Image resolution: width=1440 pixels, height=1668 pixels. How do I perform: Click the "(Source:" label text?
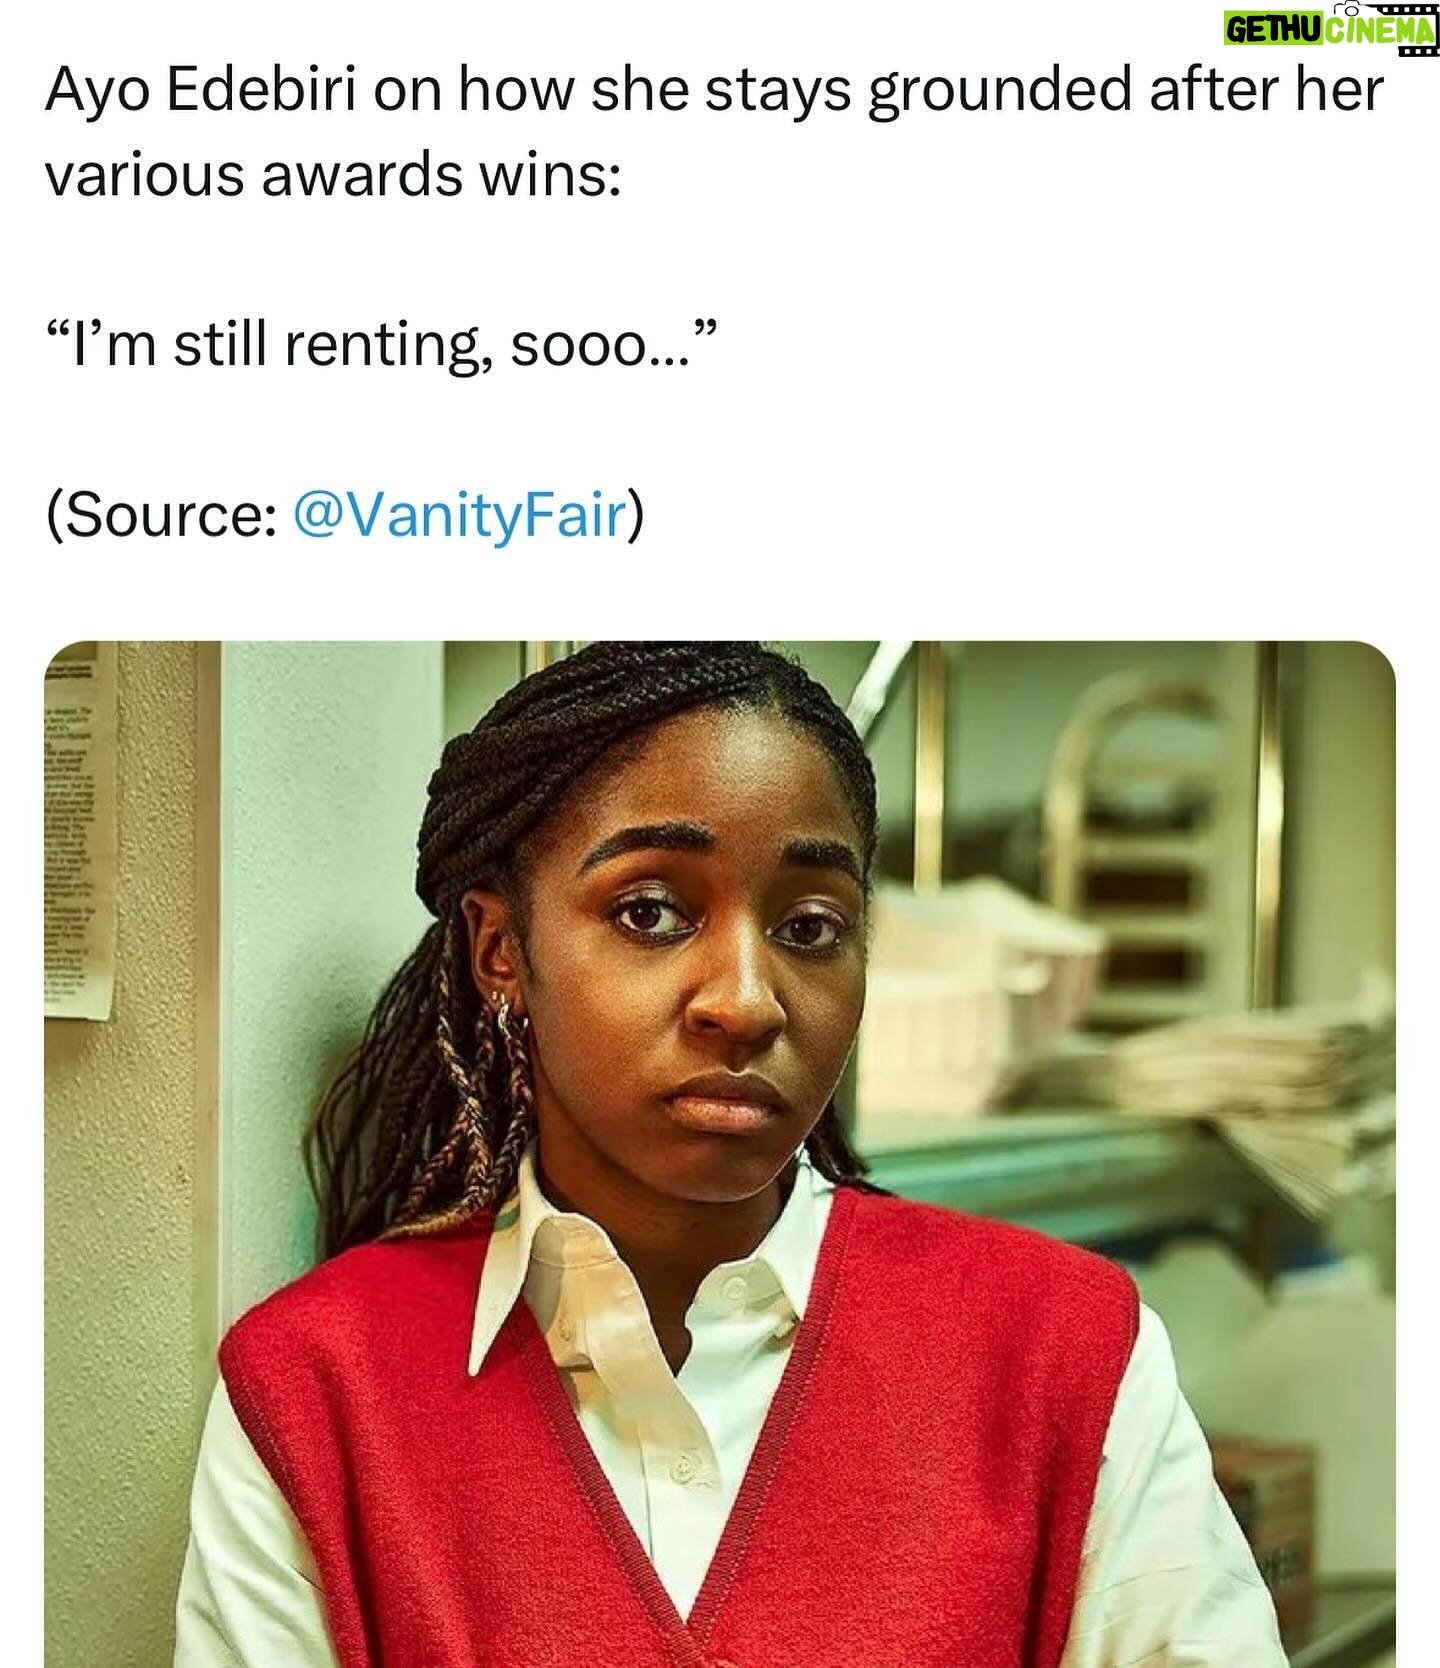162,515
